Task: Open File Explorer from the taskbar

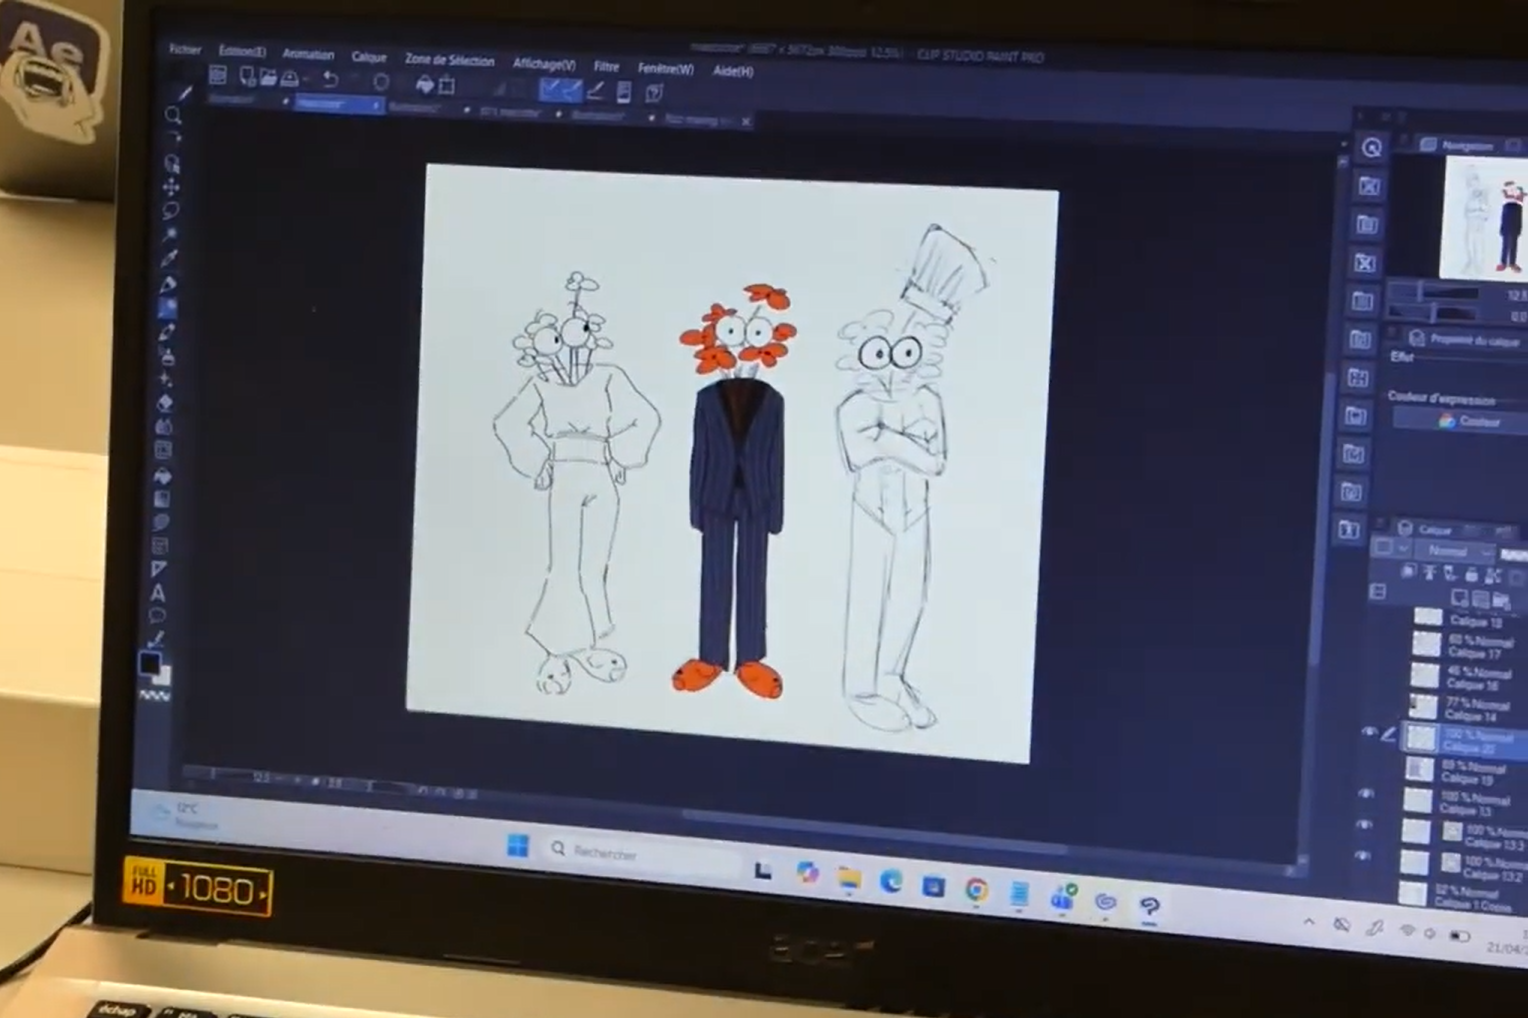Action: [x=849, y=878]
